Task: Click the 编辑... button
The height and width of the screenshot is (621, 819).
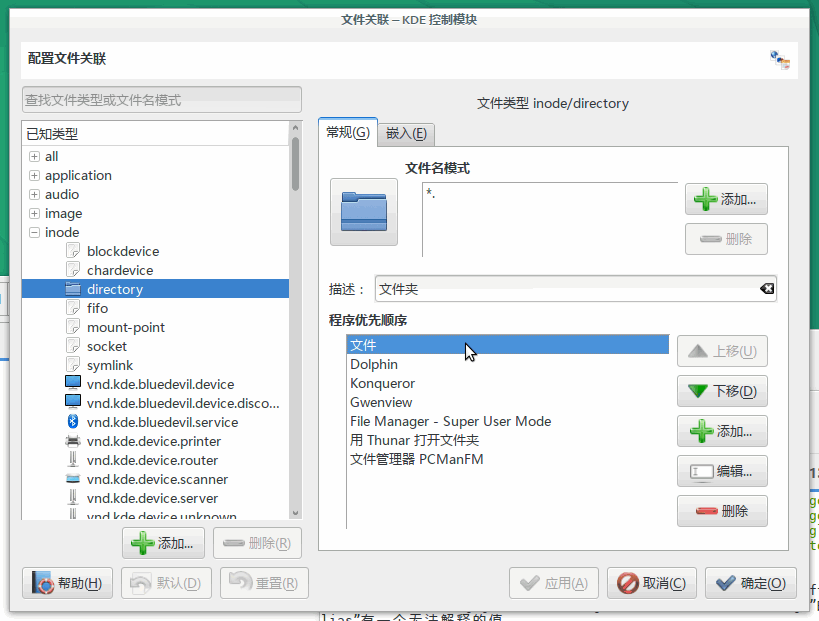Action: point(722,471)
